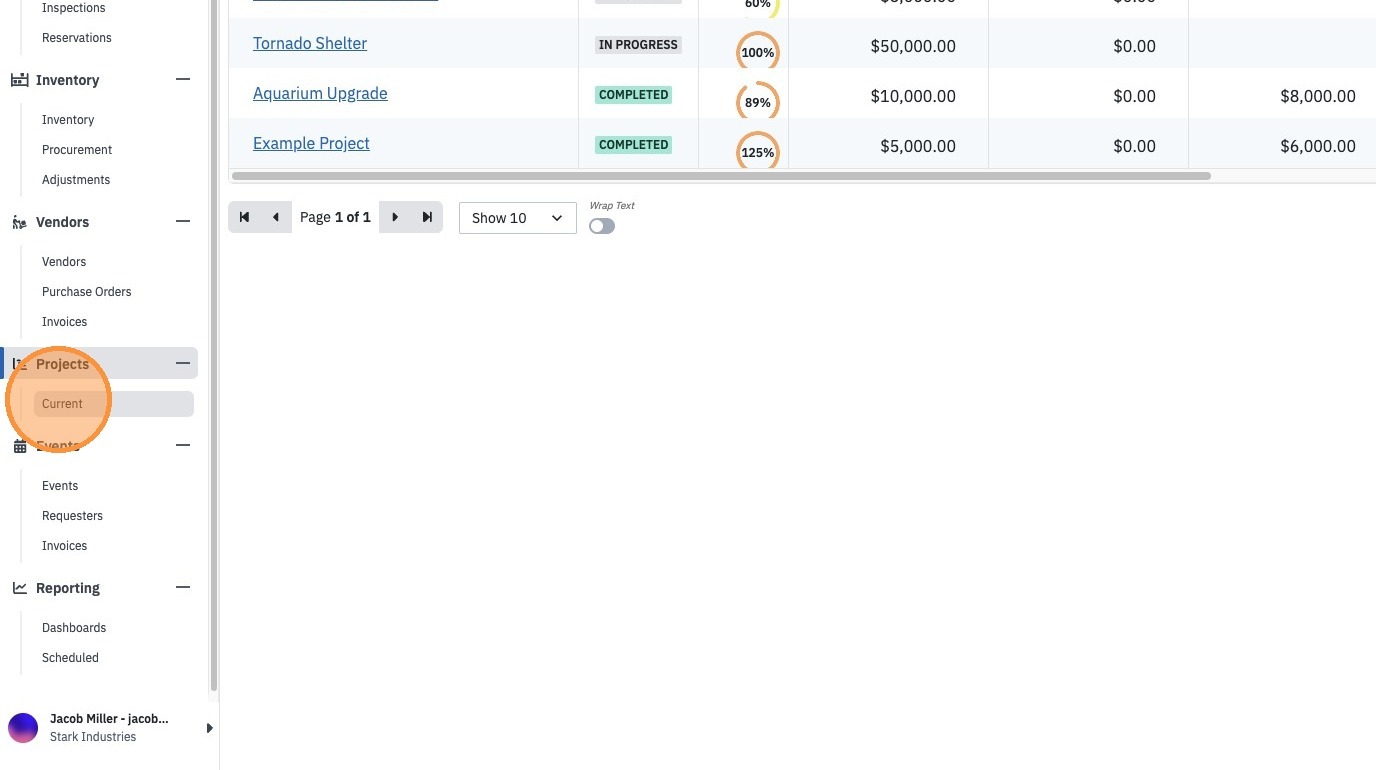Open the Example Project link
Screen dimensions: 1376x770
pos(311,144)
